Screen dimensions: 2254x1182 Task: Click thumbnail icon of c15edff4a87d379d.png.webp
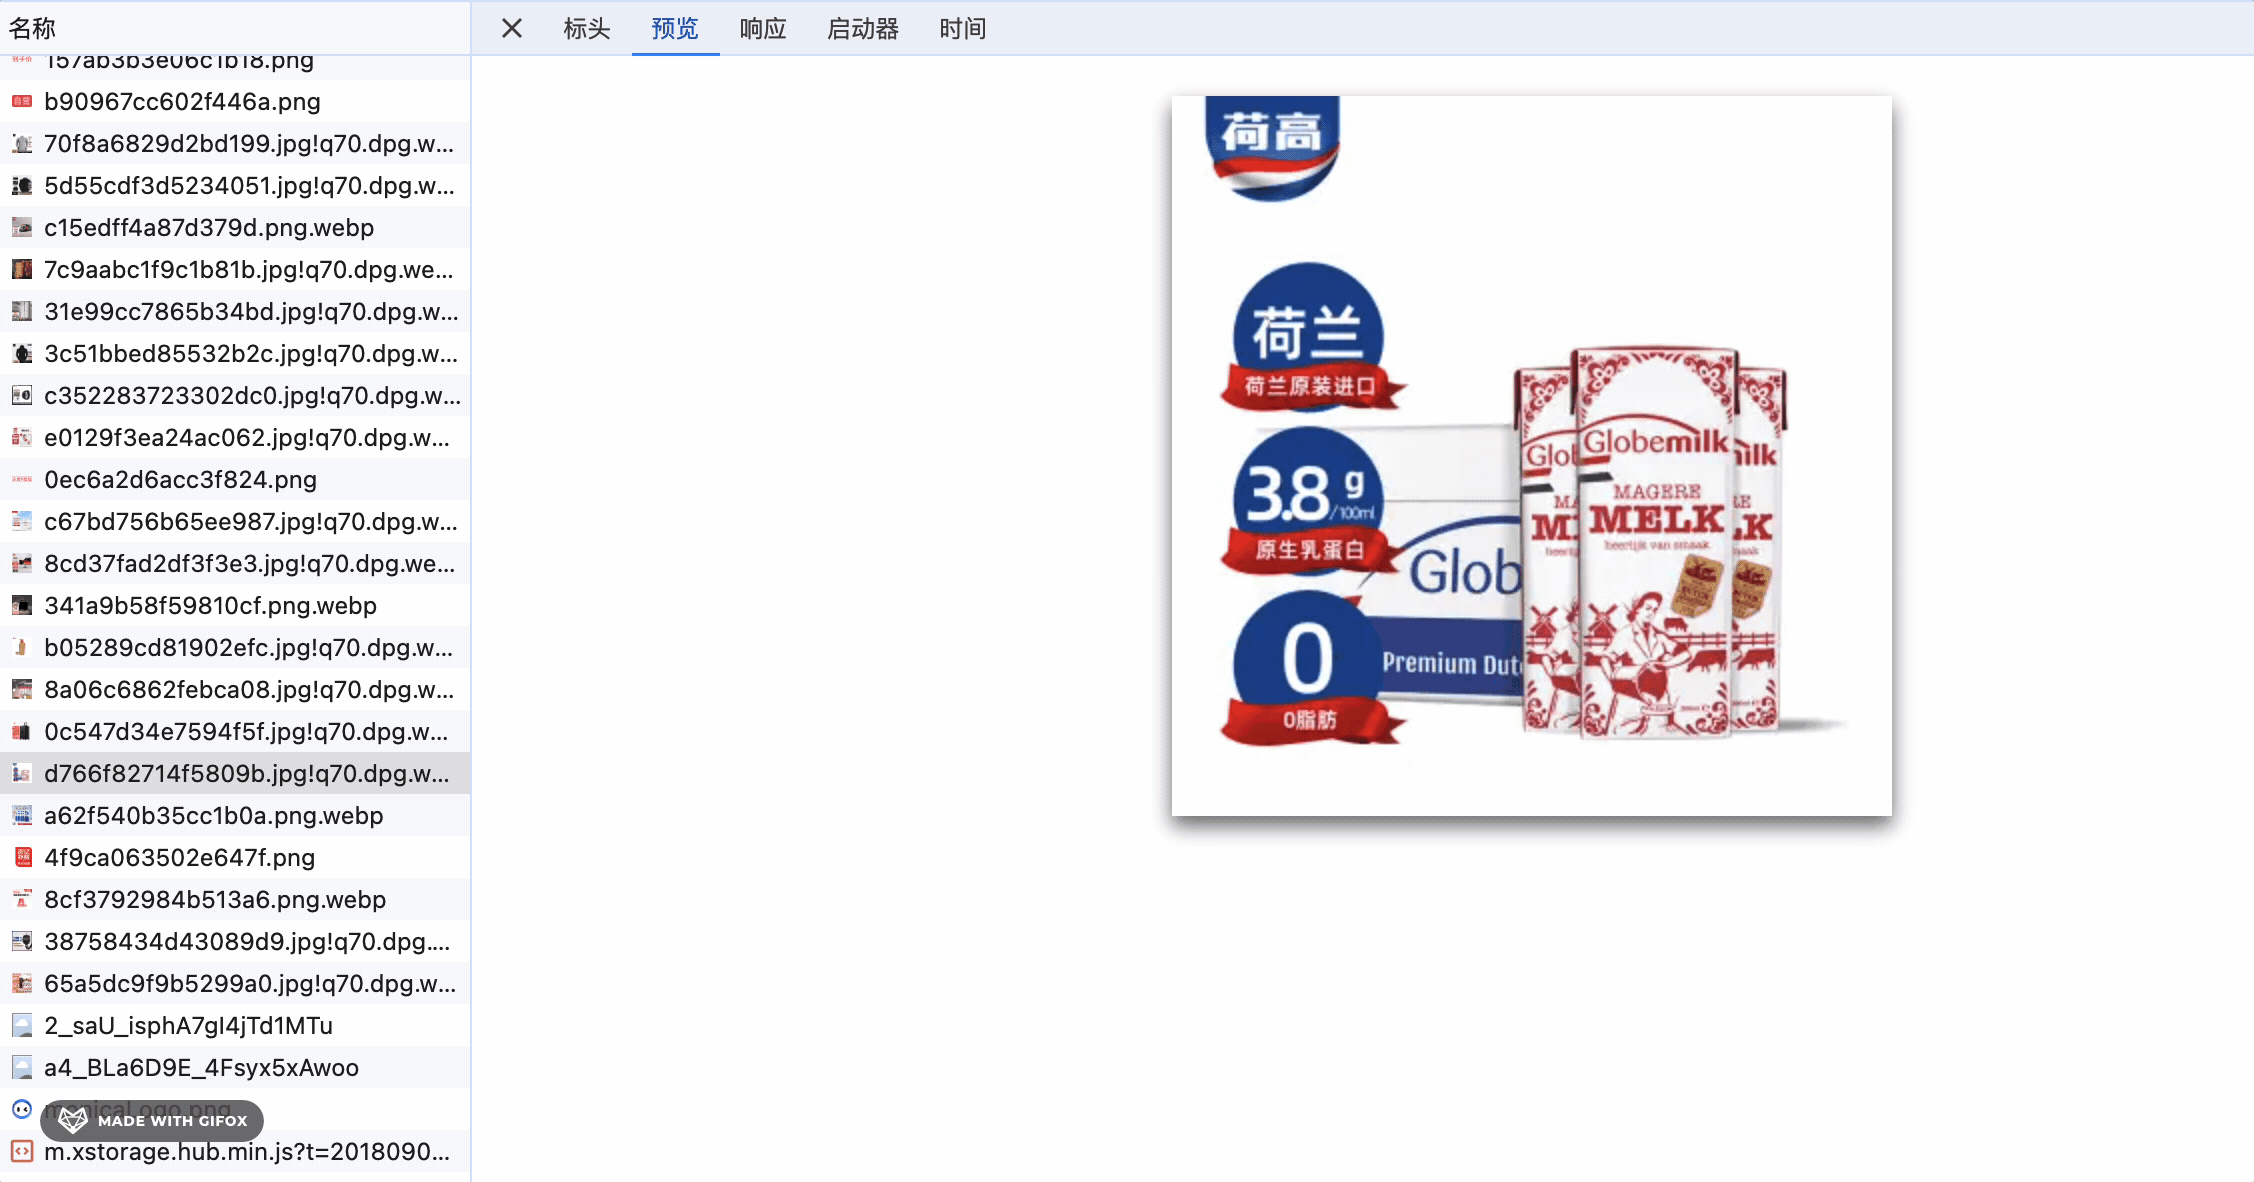coord(22,227)
